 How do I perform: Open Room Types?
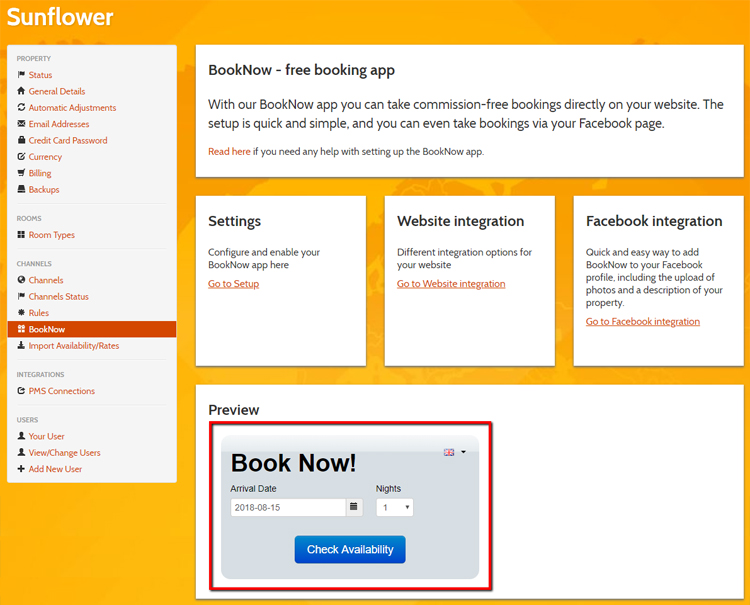point(52,235)
